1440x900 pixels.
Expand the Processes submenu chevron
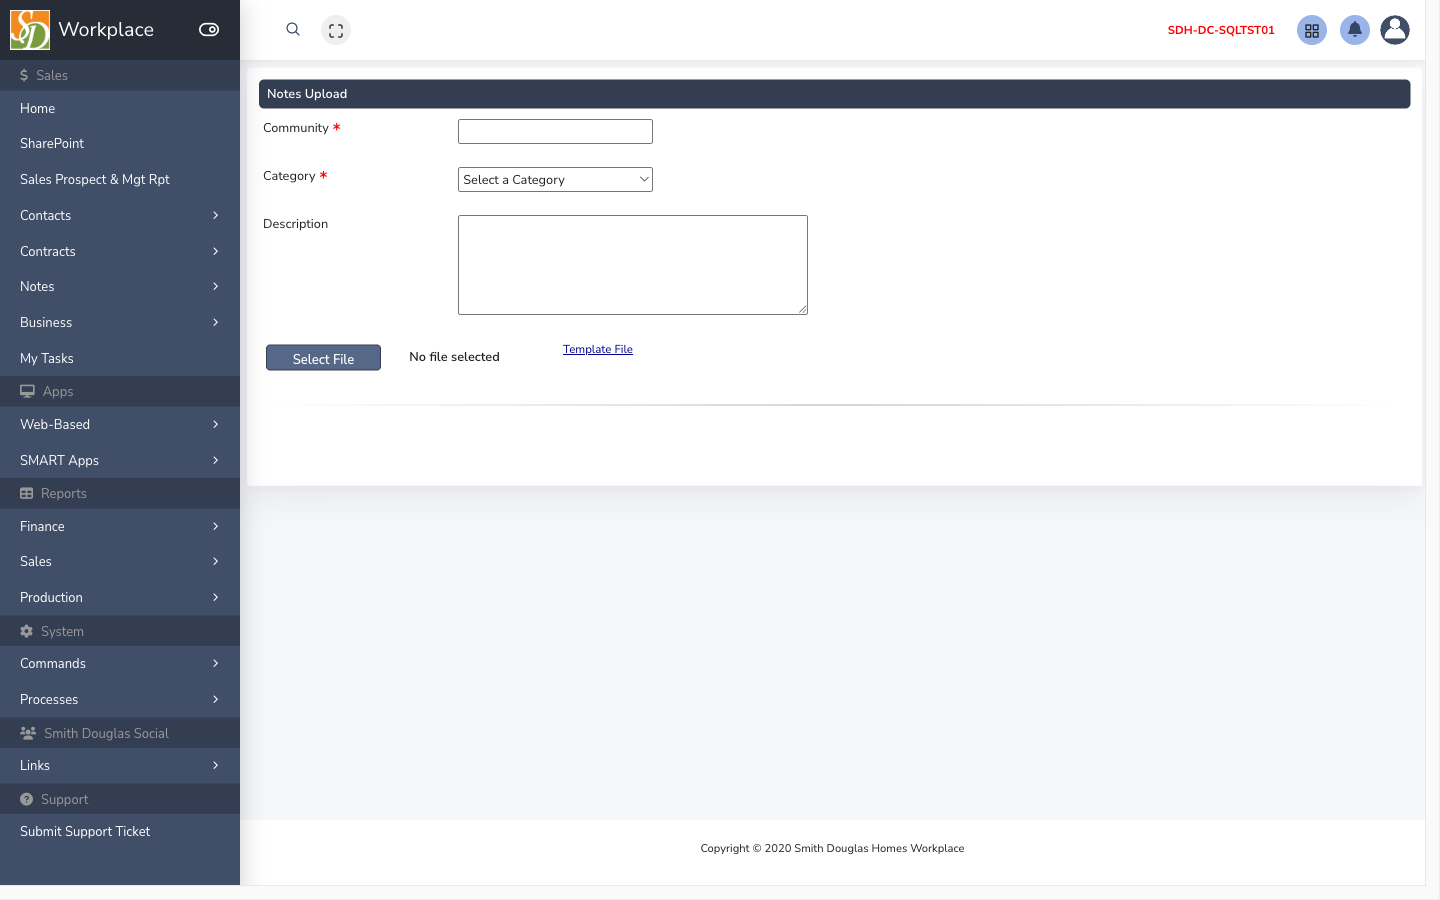pos(215,700)
